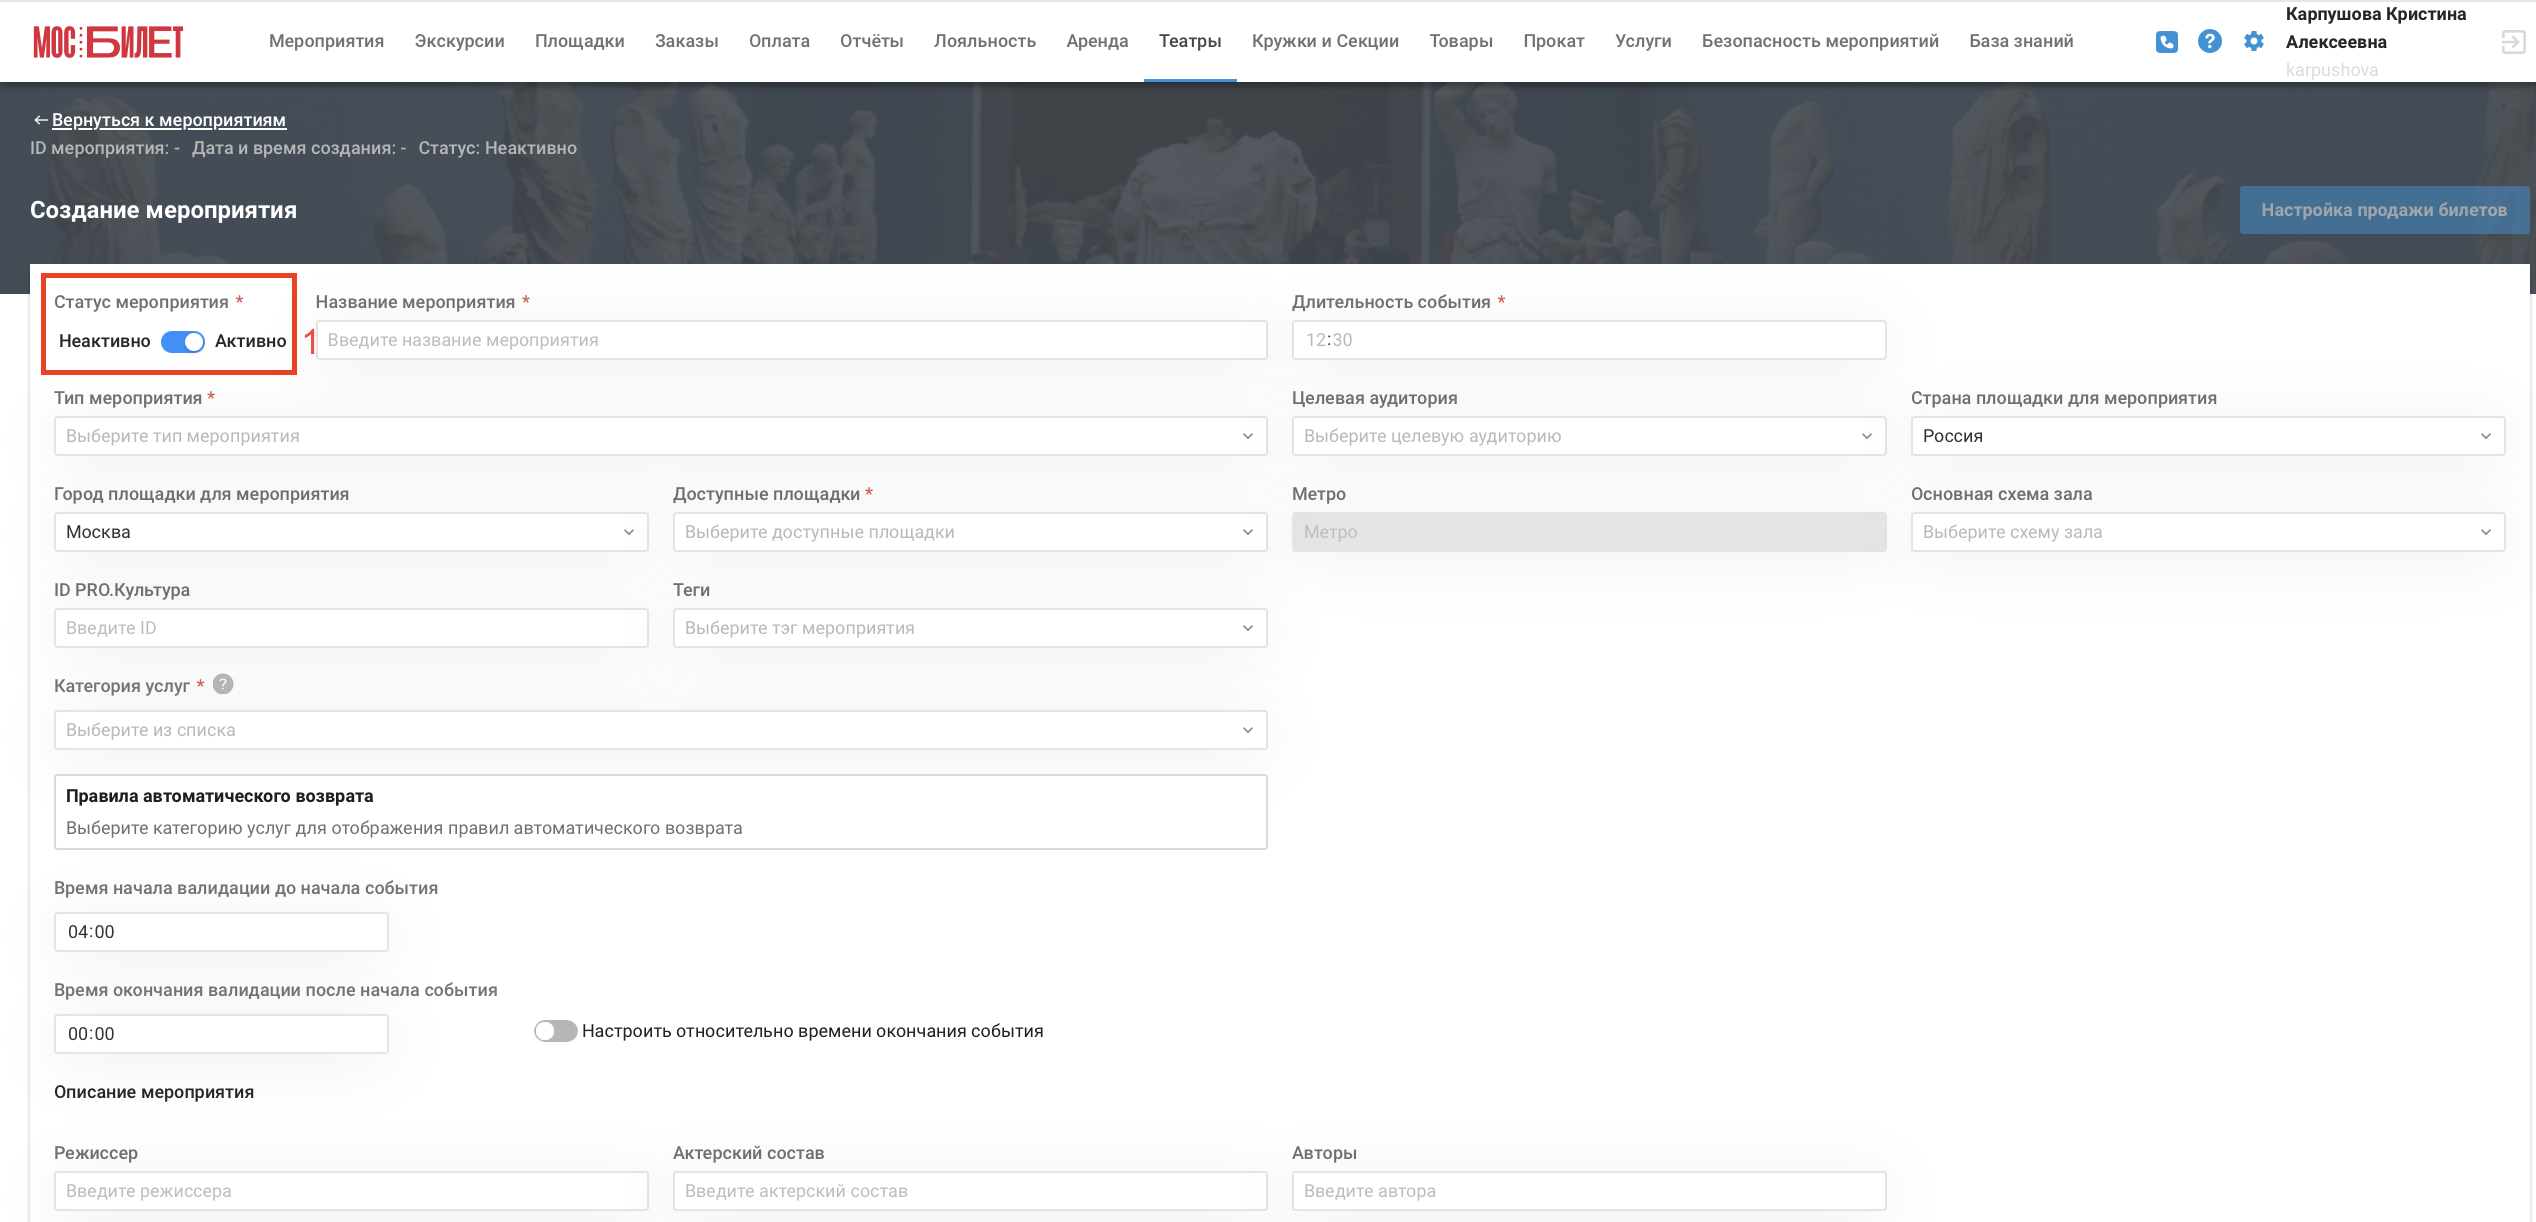Click the МОСБИЛЕТ logo
The width and height of the screenshot is (2536, 1222).
(x=108, y=41)
